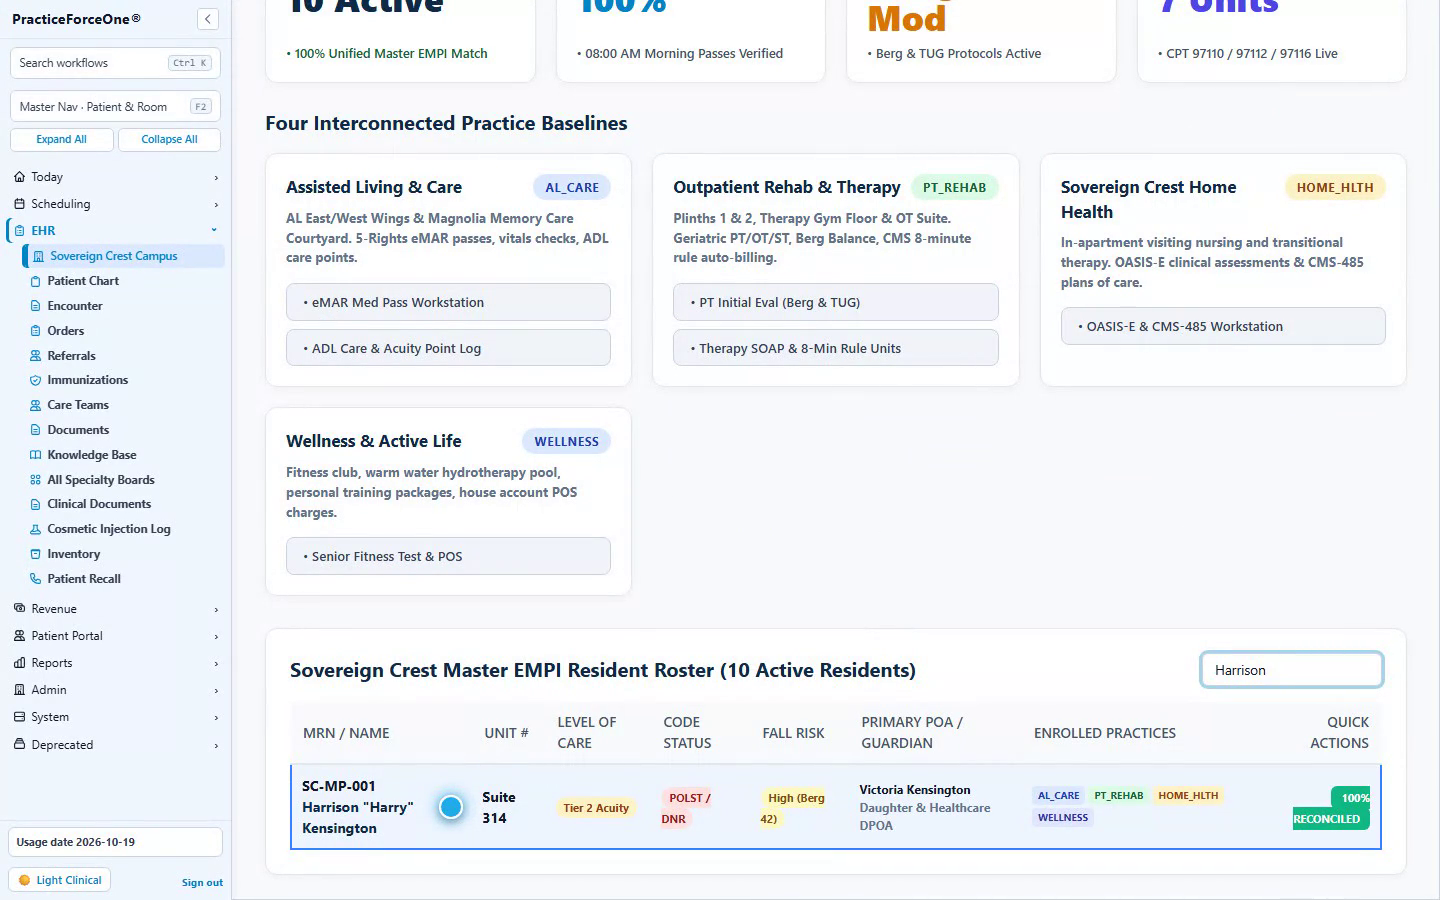
Task: Open the System menu section
Action: pos(116,717)
